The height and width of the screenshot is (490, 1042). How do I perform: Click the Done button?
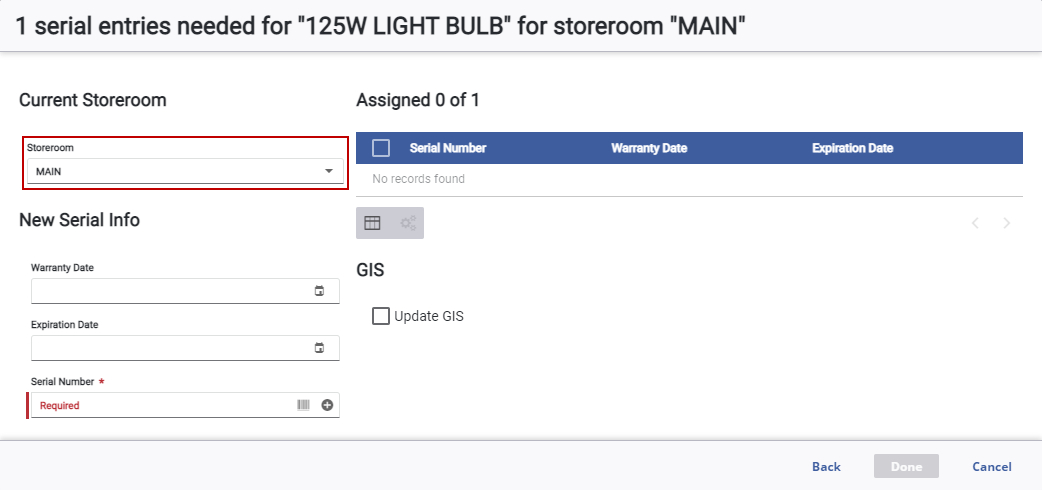pos(906,466)
